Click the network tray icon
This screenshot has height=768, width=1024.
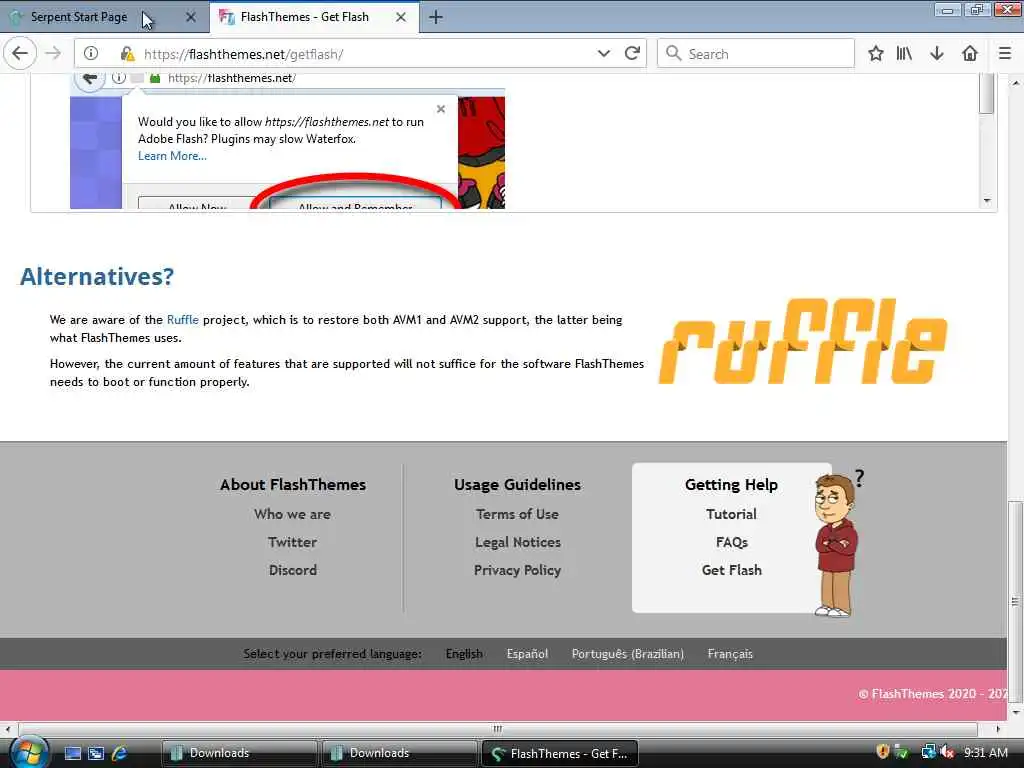pyautogui.click(x=927, y=752)
